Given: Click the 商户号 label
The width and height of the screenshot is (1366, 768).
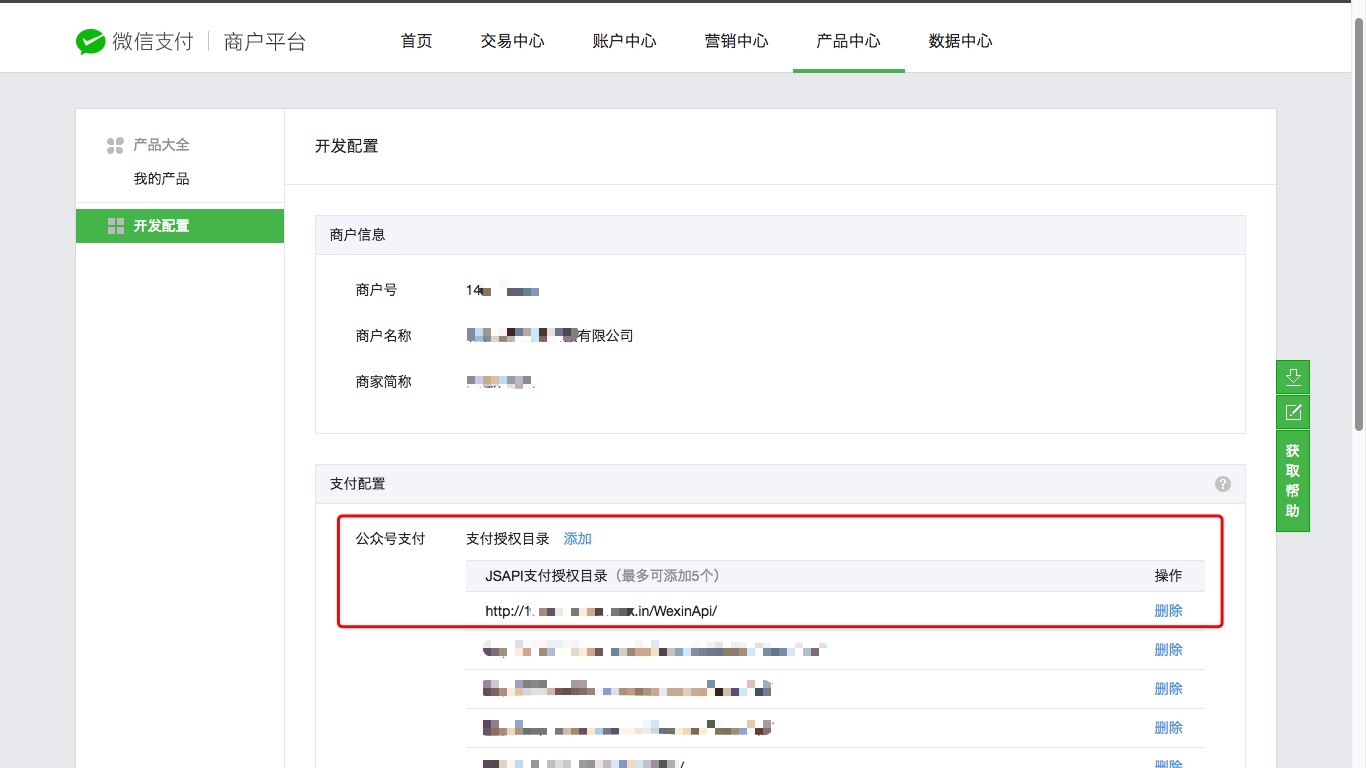Looking at the screenshot, I should [x=376, y=290].
